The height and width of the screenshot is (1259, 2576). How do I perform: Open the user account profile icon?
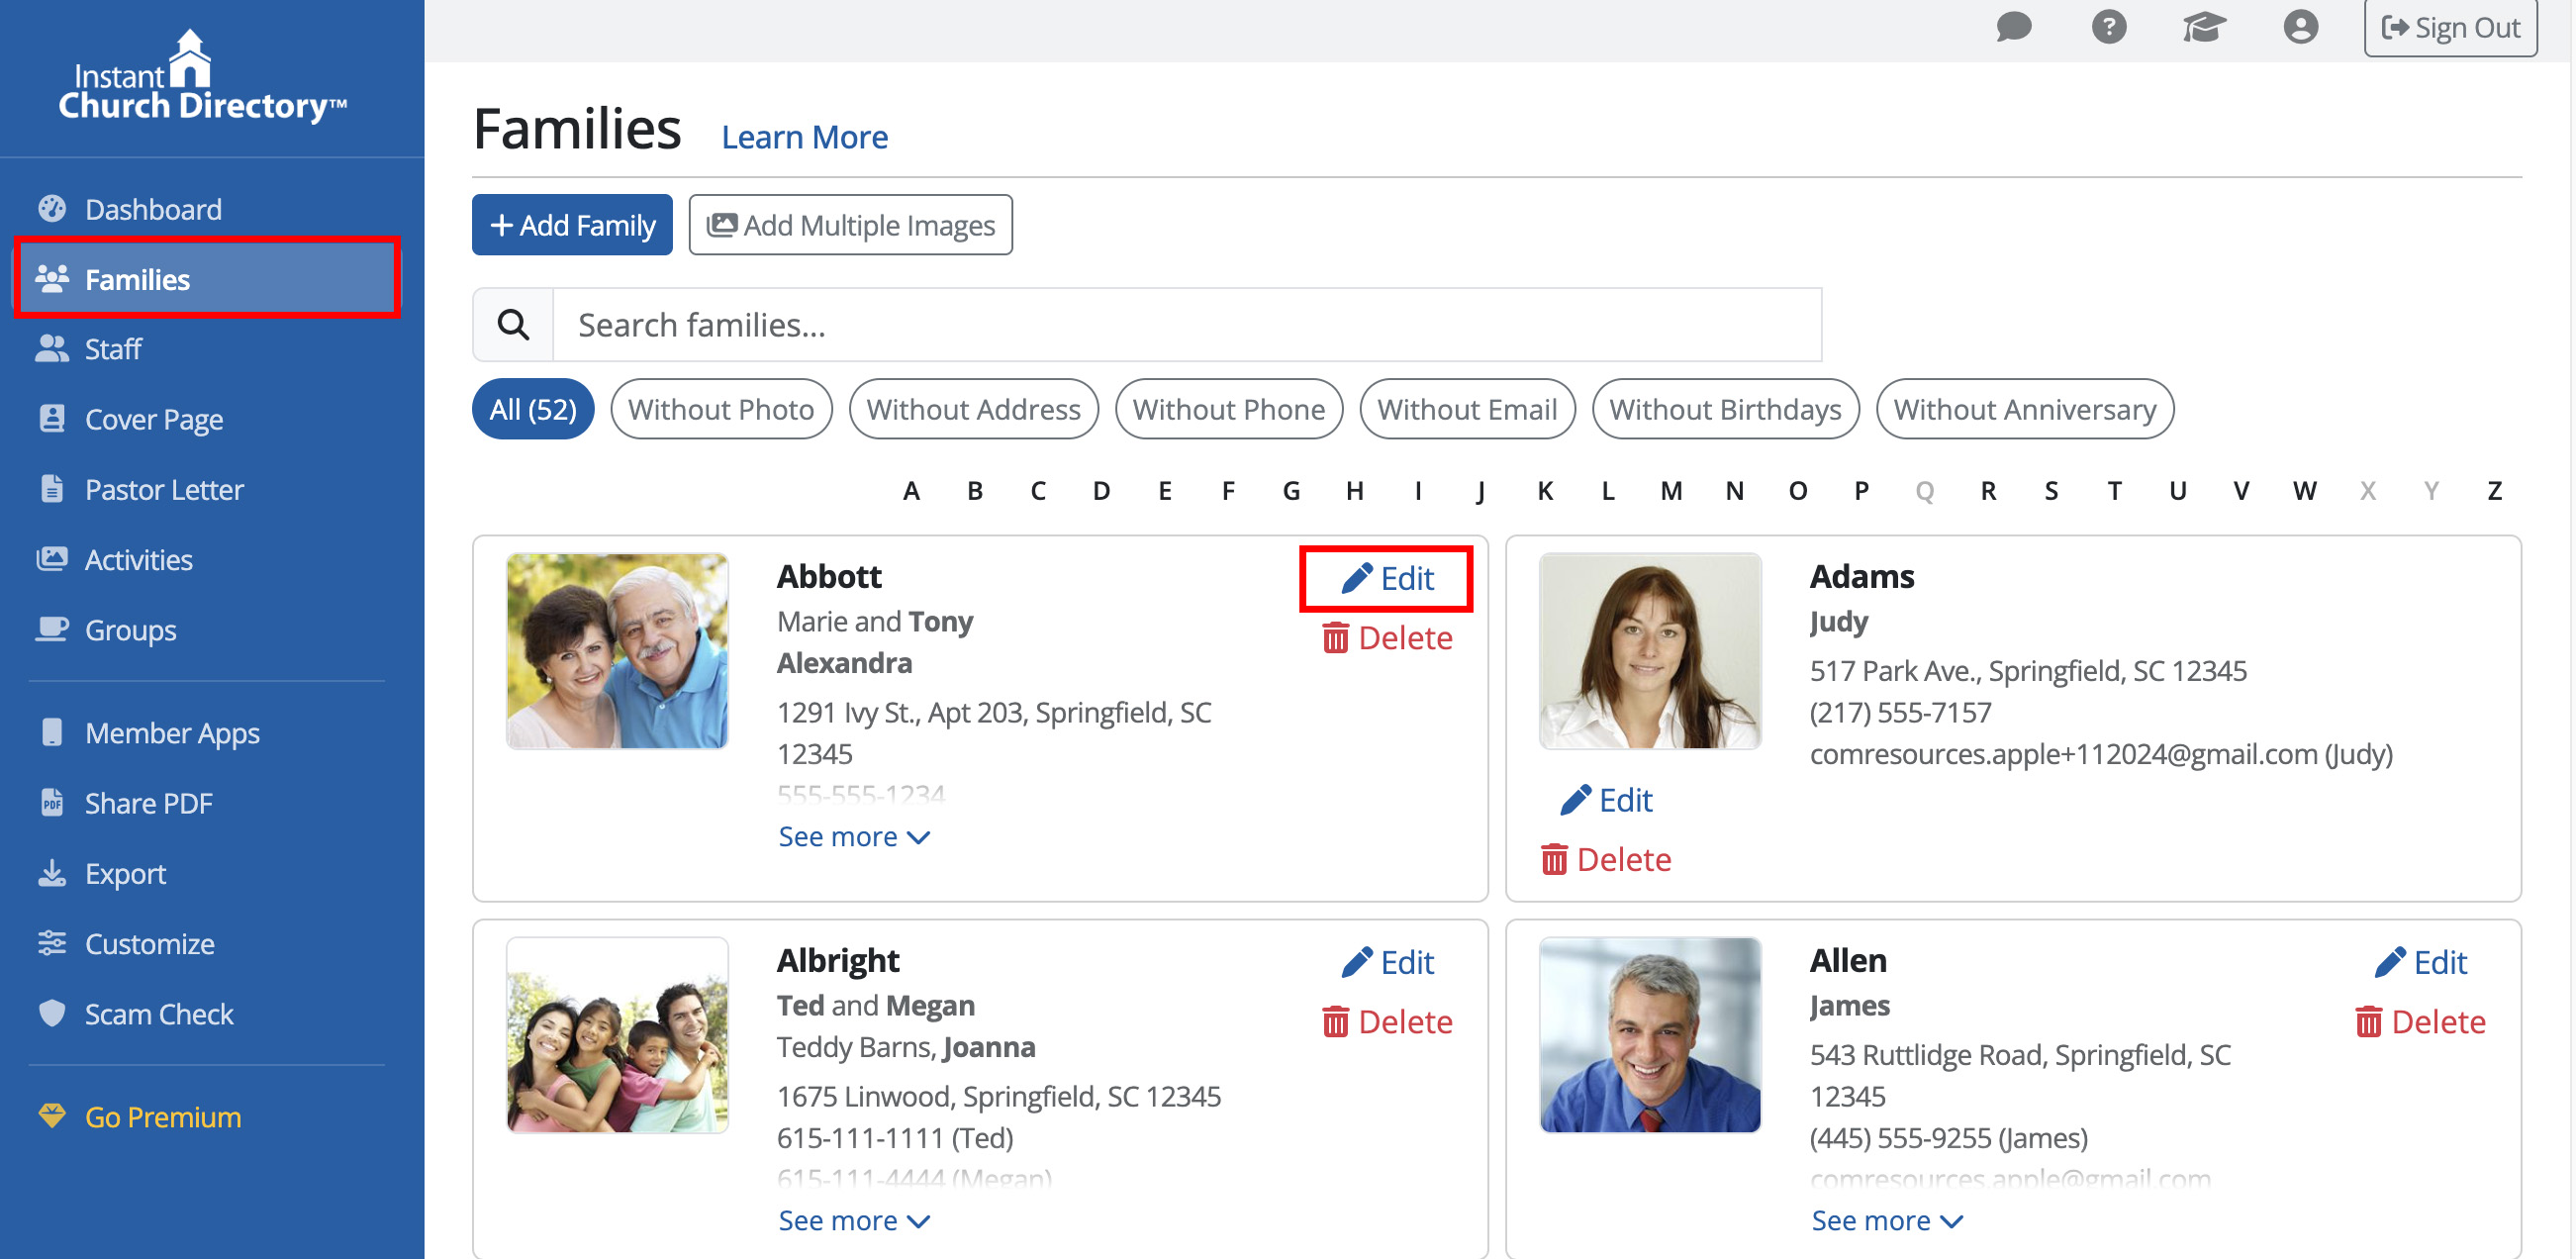click(x=2300, y=27)
